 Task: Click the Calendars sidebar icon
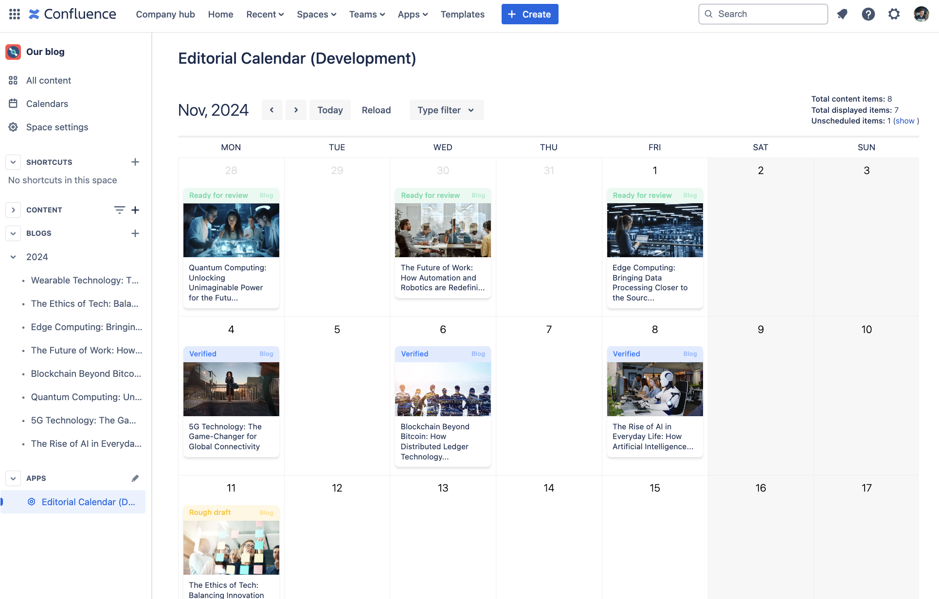click(13, 104)
